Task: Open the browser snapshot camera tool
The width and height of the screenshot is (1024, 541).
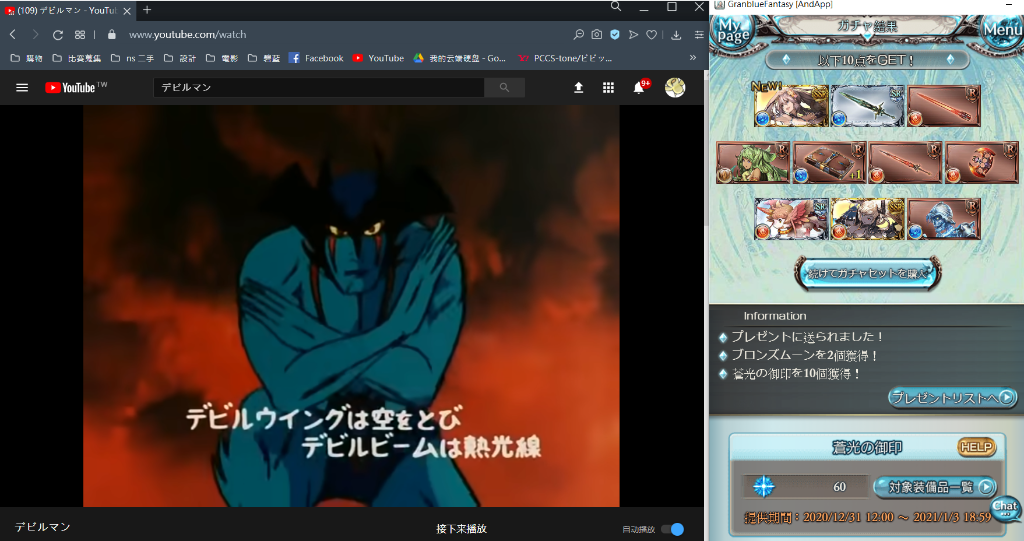Action: point(596,35)
